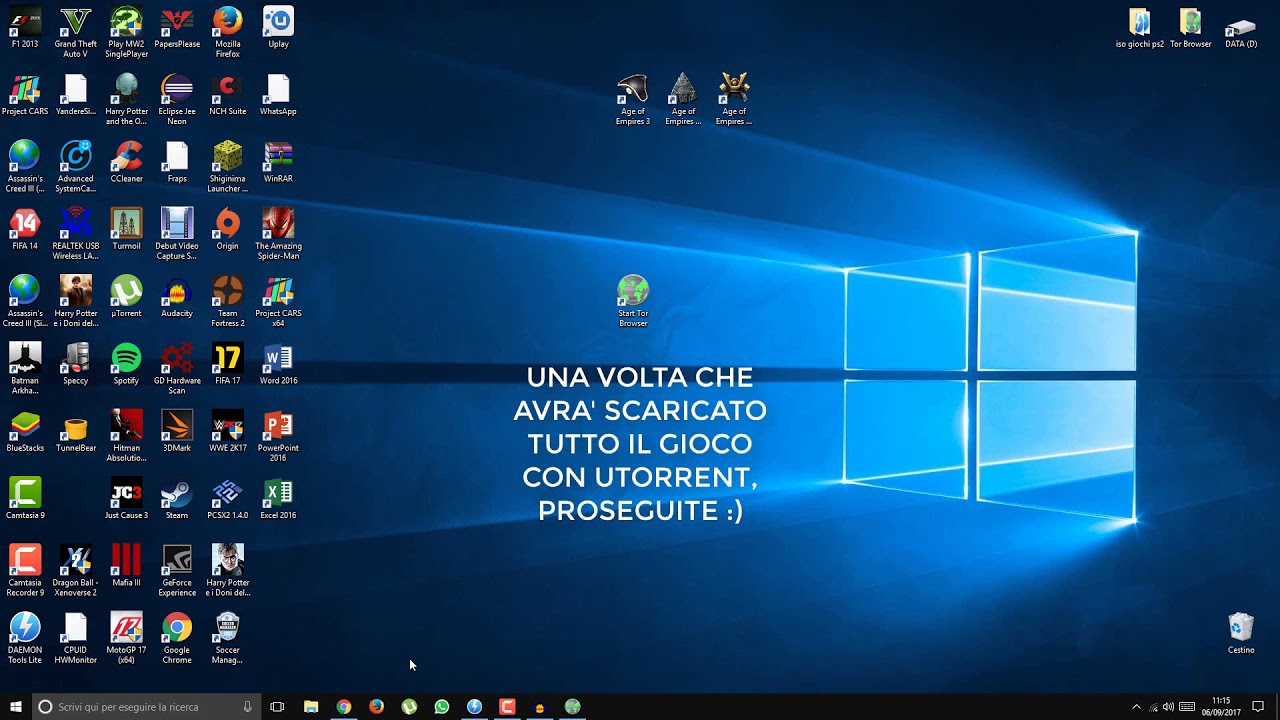The width and height of the screenshot is (1280, 720).
Task: Select GeForce Experience desktop icon
Action: [x=177, y=571]
